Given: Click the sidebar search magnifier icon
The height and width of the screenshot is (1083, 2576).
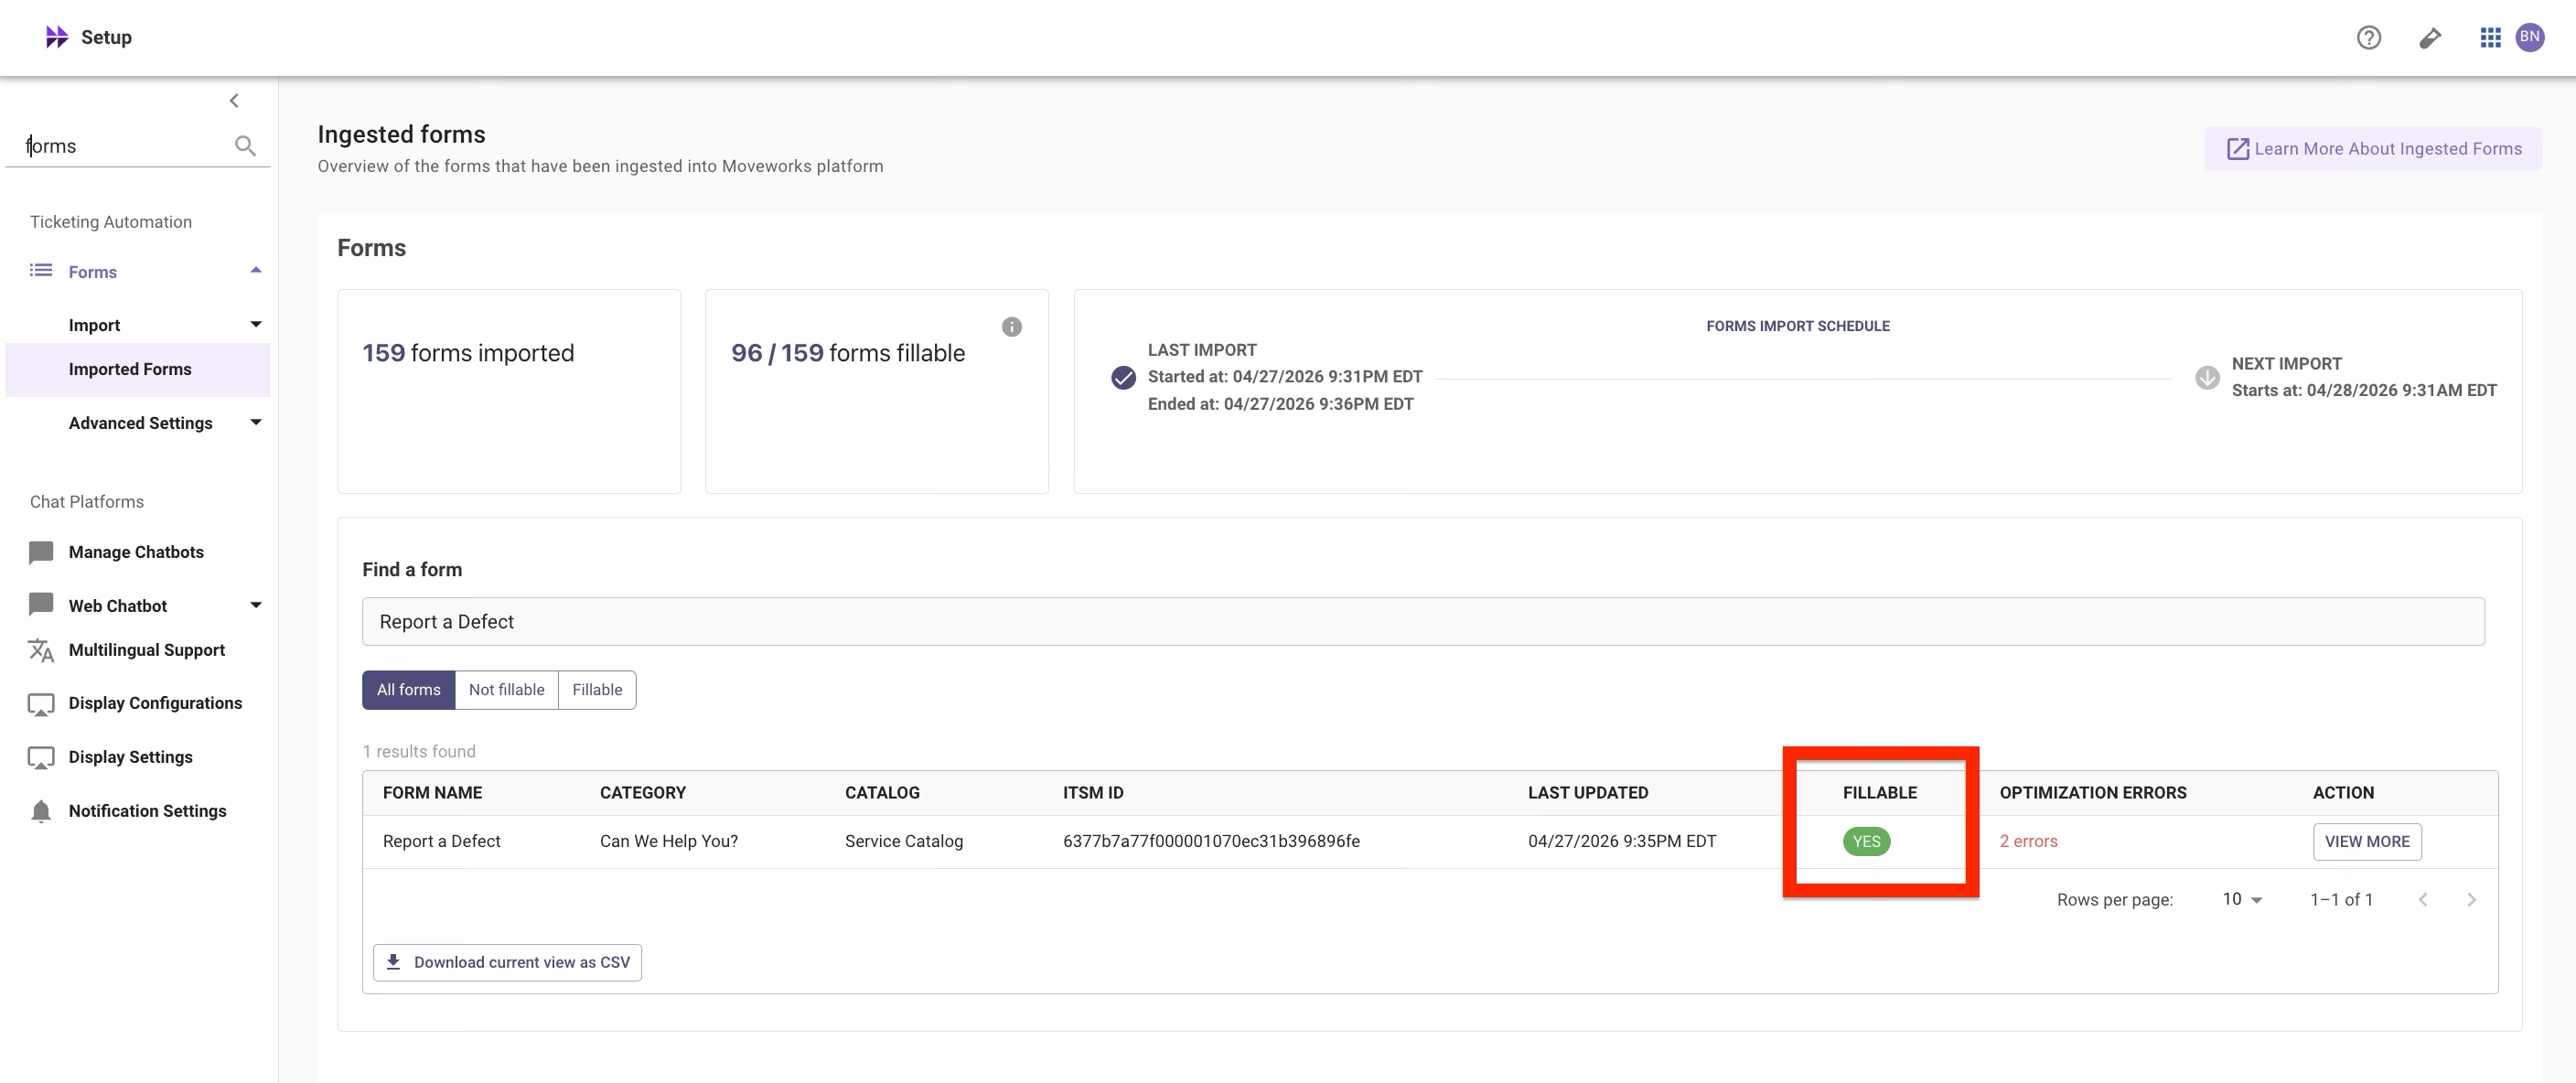Looking at the screenshot, I should 245,146.
